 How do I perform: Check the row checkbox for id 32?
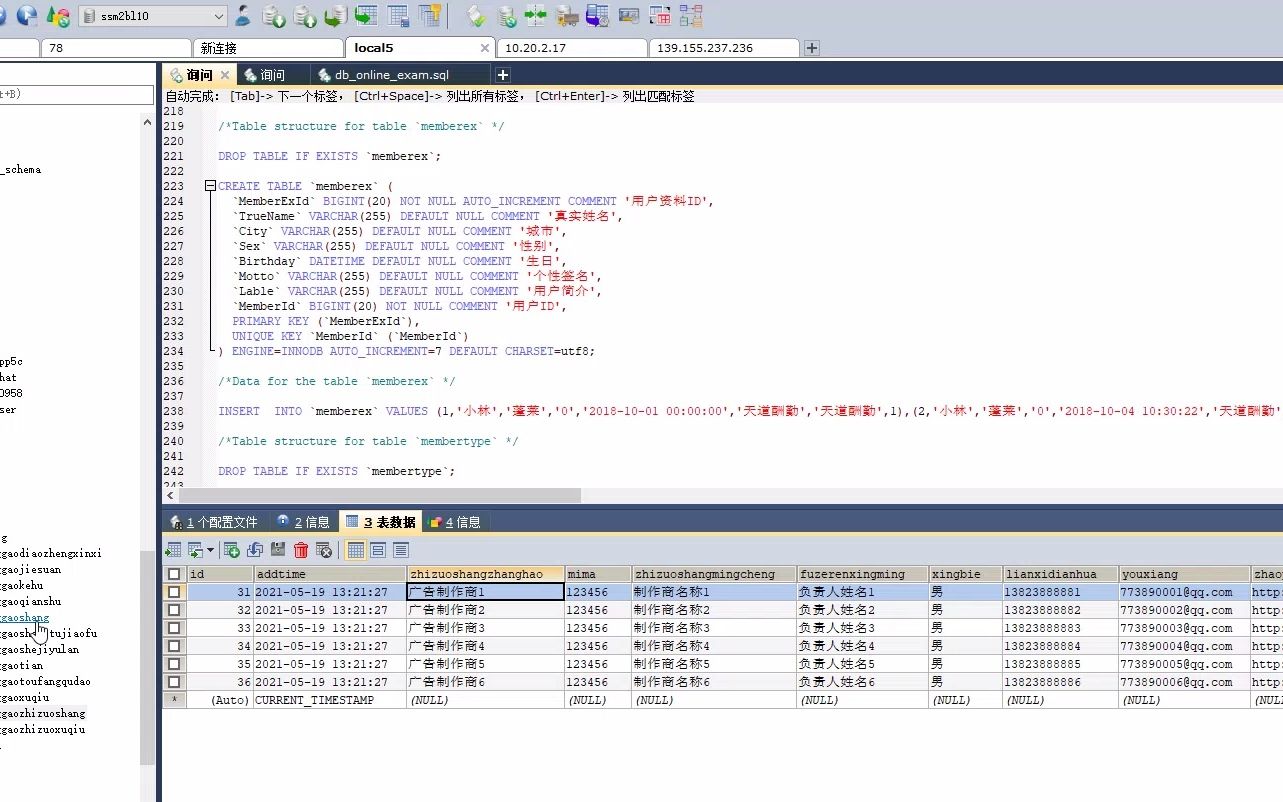pyautogui.click(x=174, y=610)
